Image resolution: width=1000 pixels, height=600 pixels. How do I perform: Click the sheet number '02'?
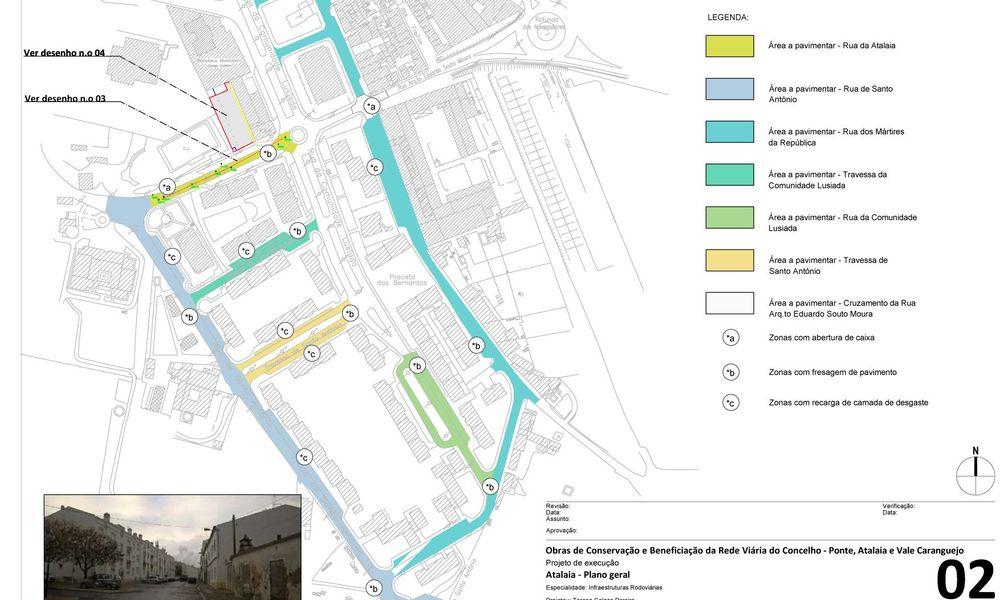pyautogui.click(x=966, y=580)
